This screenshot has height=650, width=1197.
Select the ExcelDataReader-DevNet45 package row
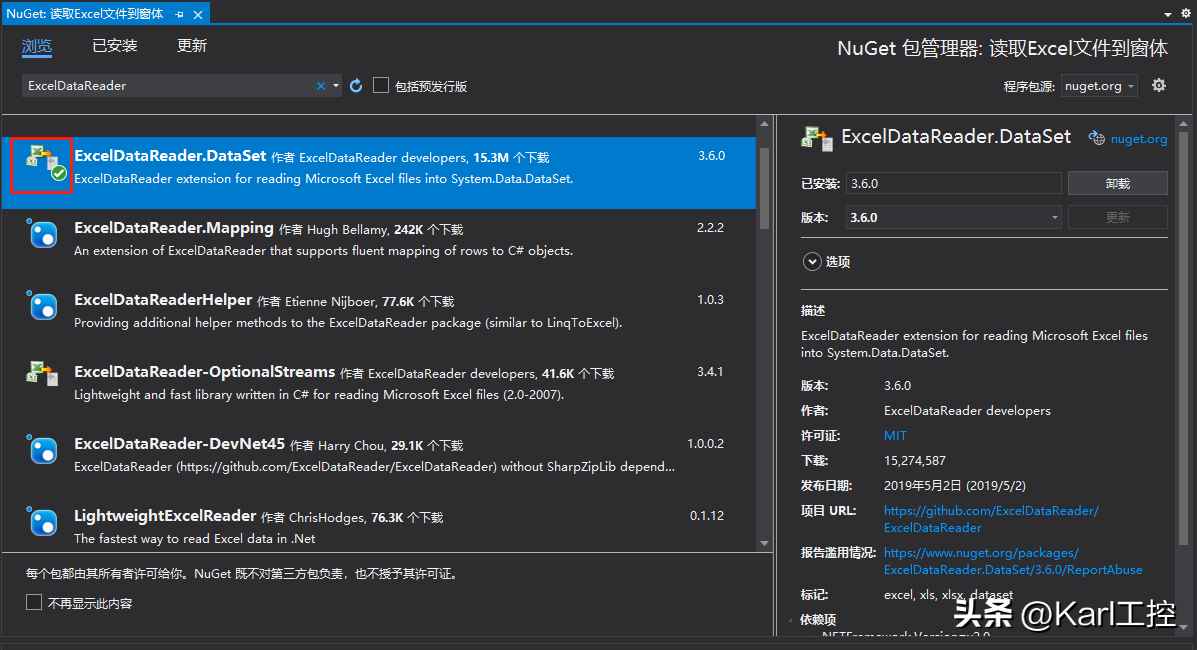tap(379, 460)
